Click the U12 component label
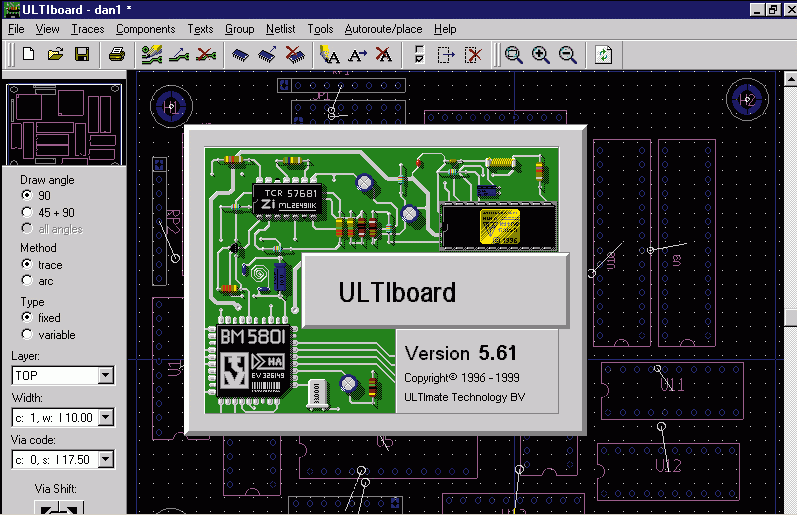Screen dimensions: 797x515 [x=668, y=465]
